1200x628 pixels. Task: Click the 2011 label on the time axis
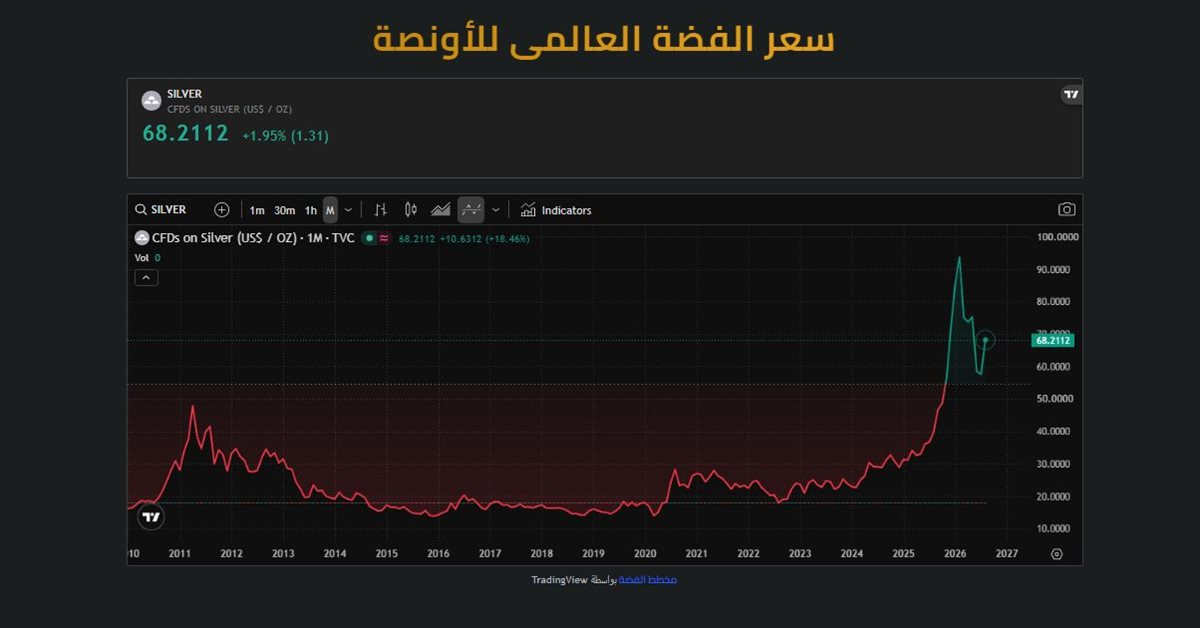[180, 553]
